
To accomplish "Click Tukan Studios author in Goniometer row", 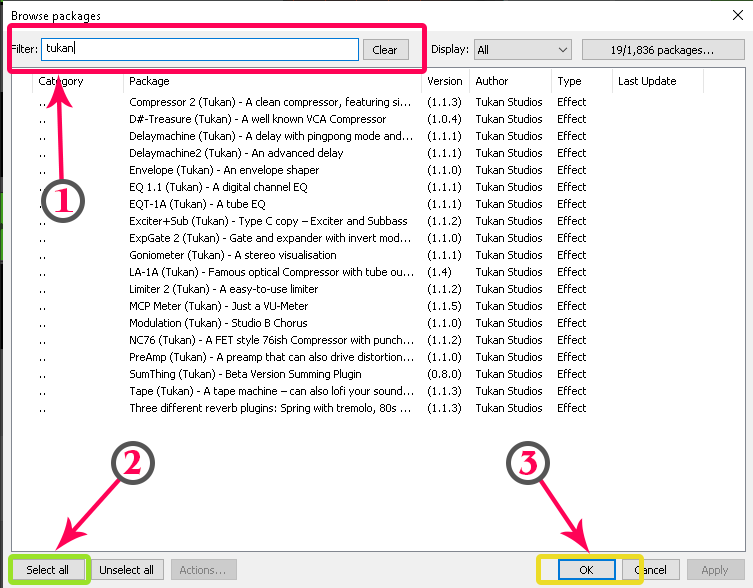I will point(509,255).
